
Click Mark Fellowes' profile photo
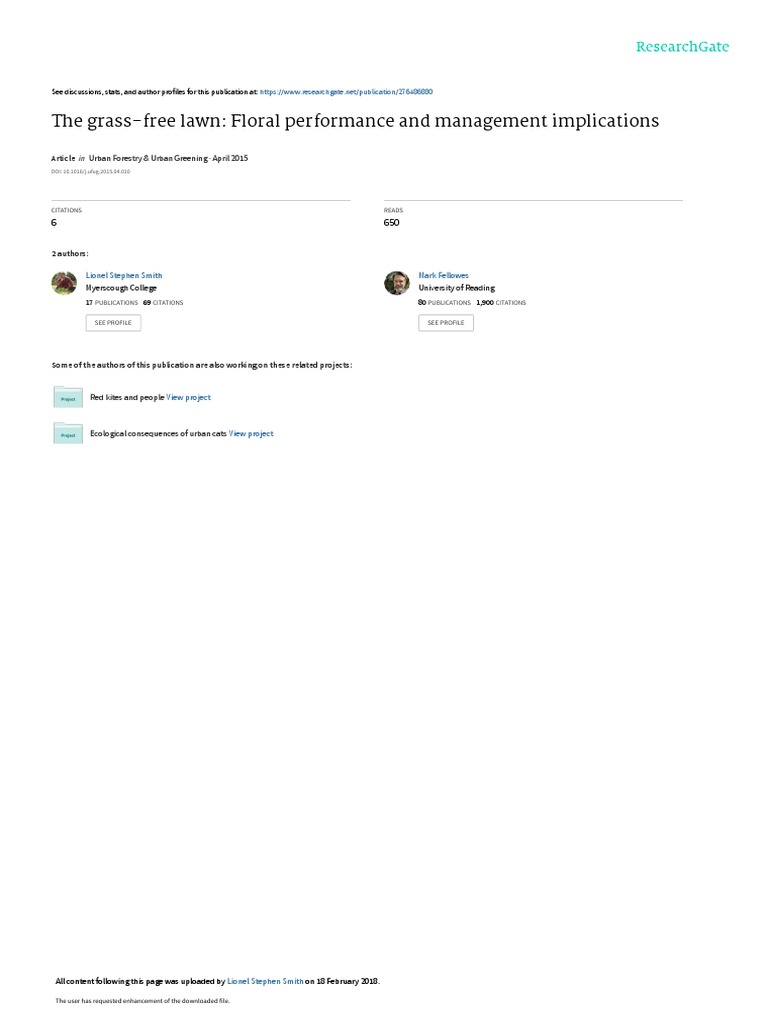click(x=396, y=283)
